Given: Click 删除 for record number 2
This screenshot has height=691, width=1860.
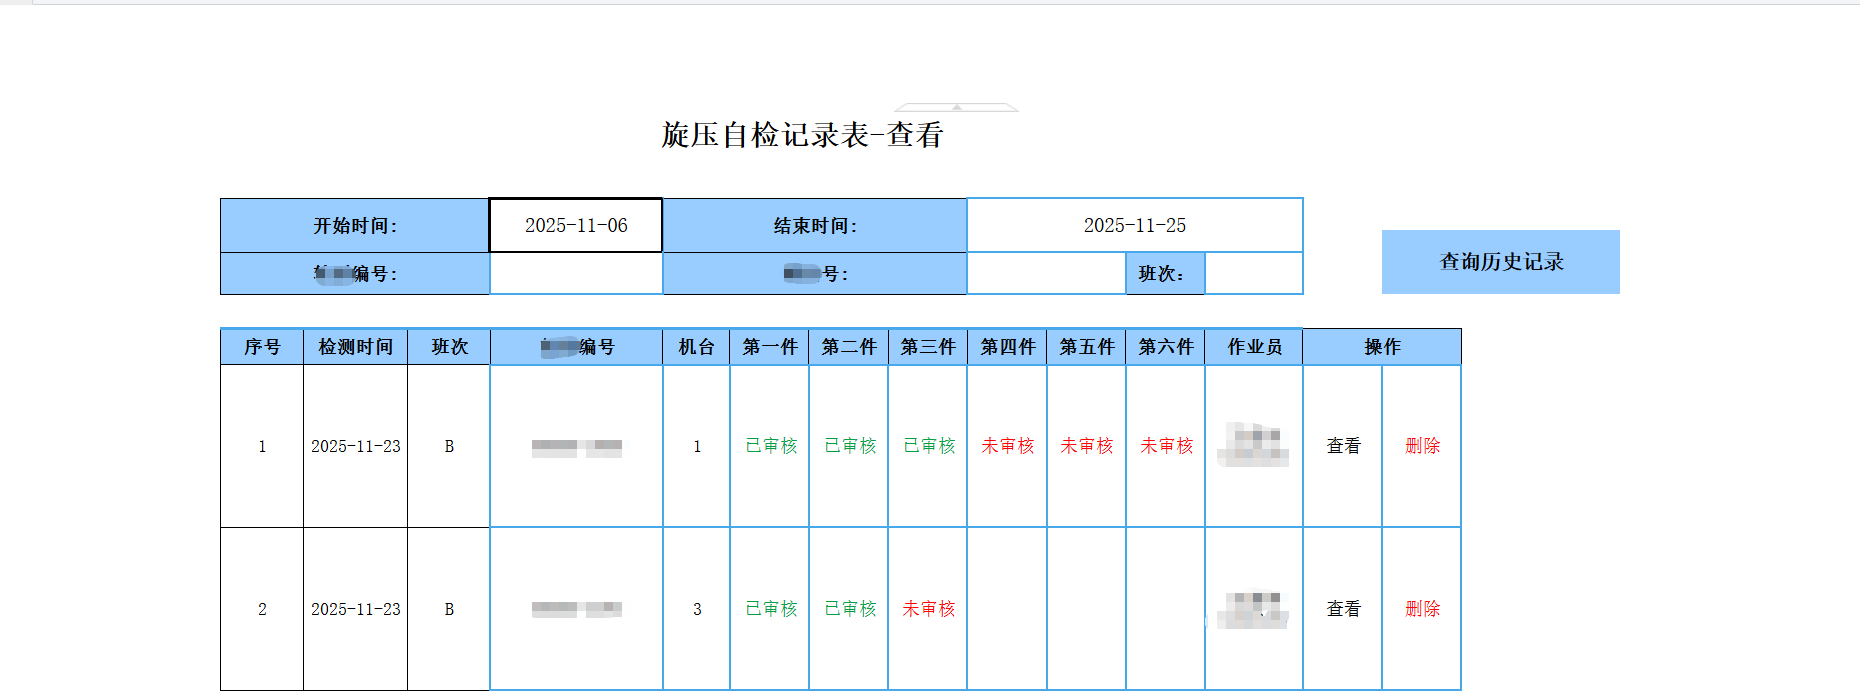Looking at the screenshot, I should tap(1422, 609).
